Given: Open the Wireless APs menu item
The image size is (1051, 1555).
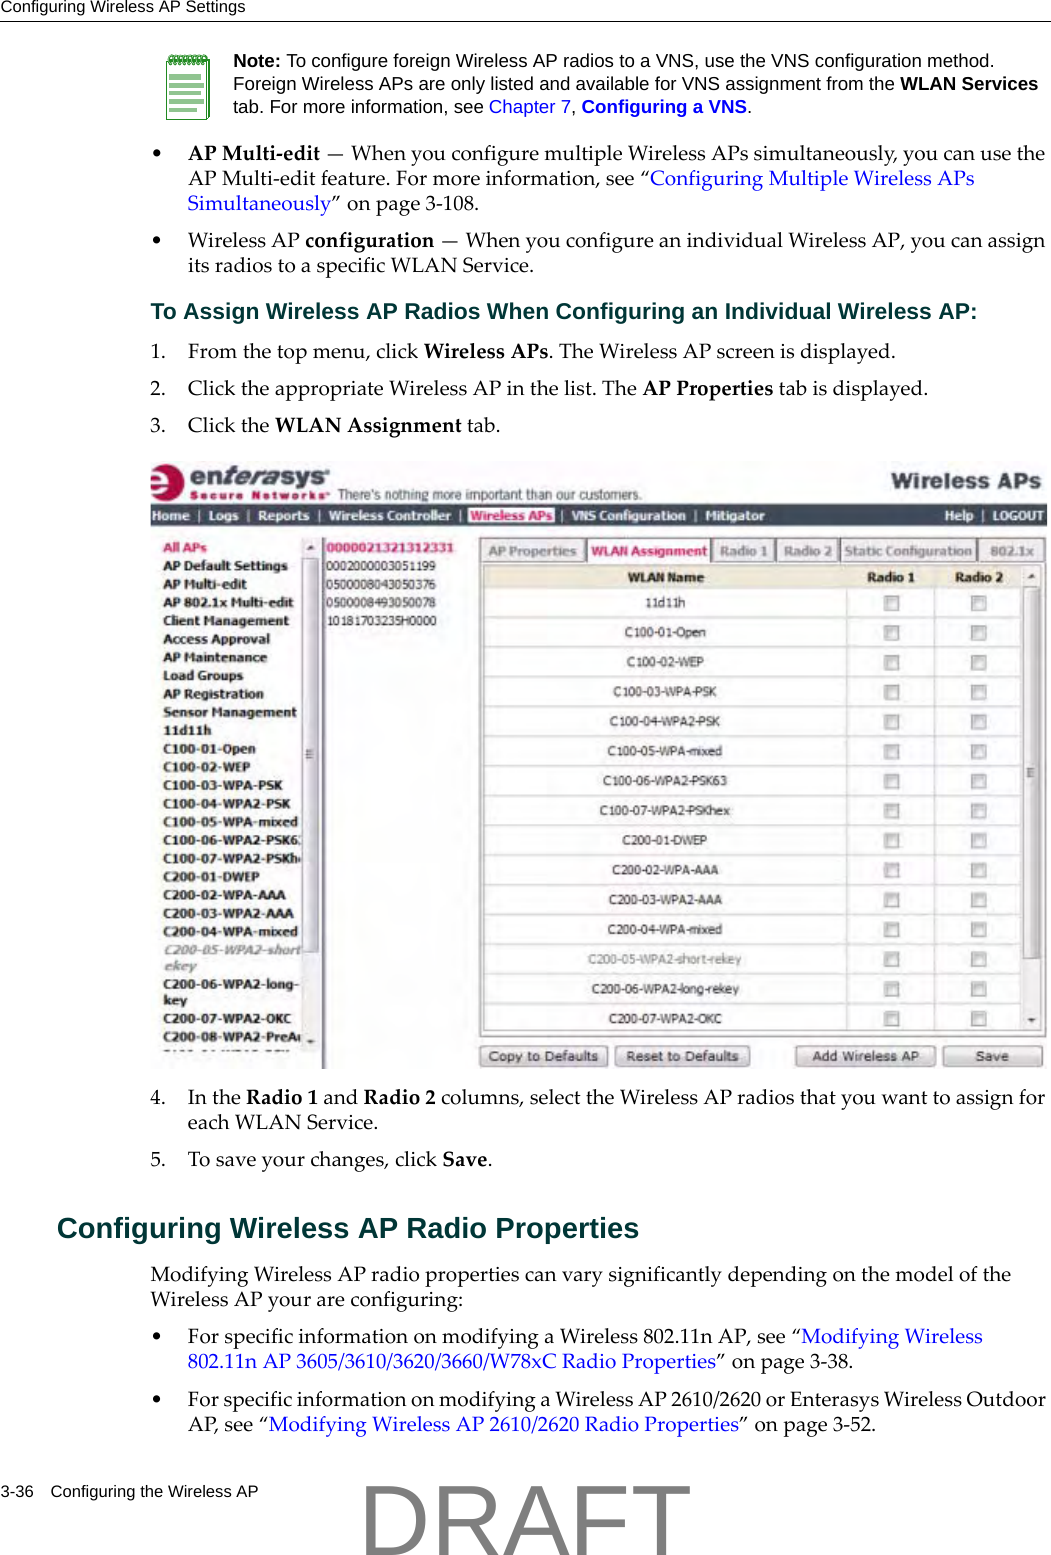Looking at the screenshot, I should click(510, 516).
